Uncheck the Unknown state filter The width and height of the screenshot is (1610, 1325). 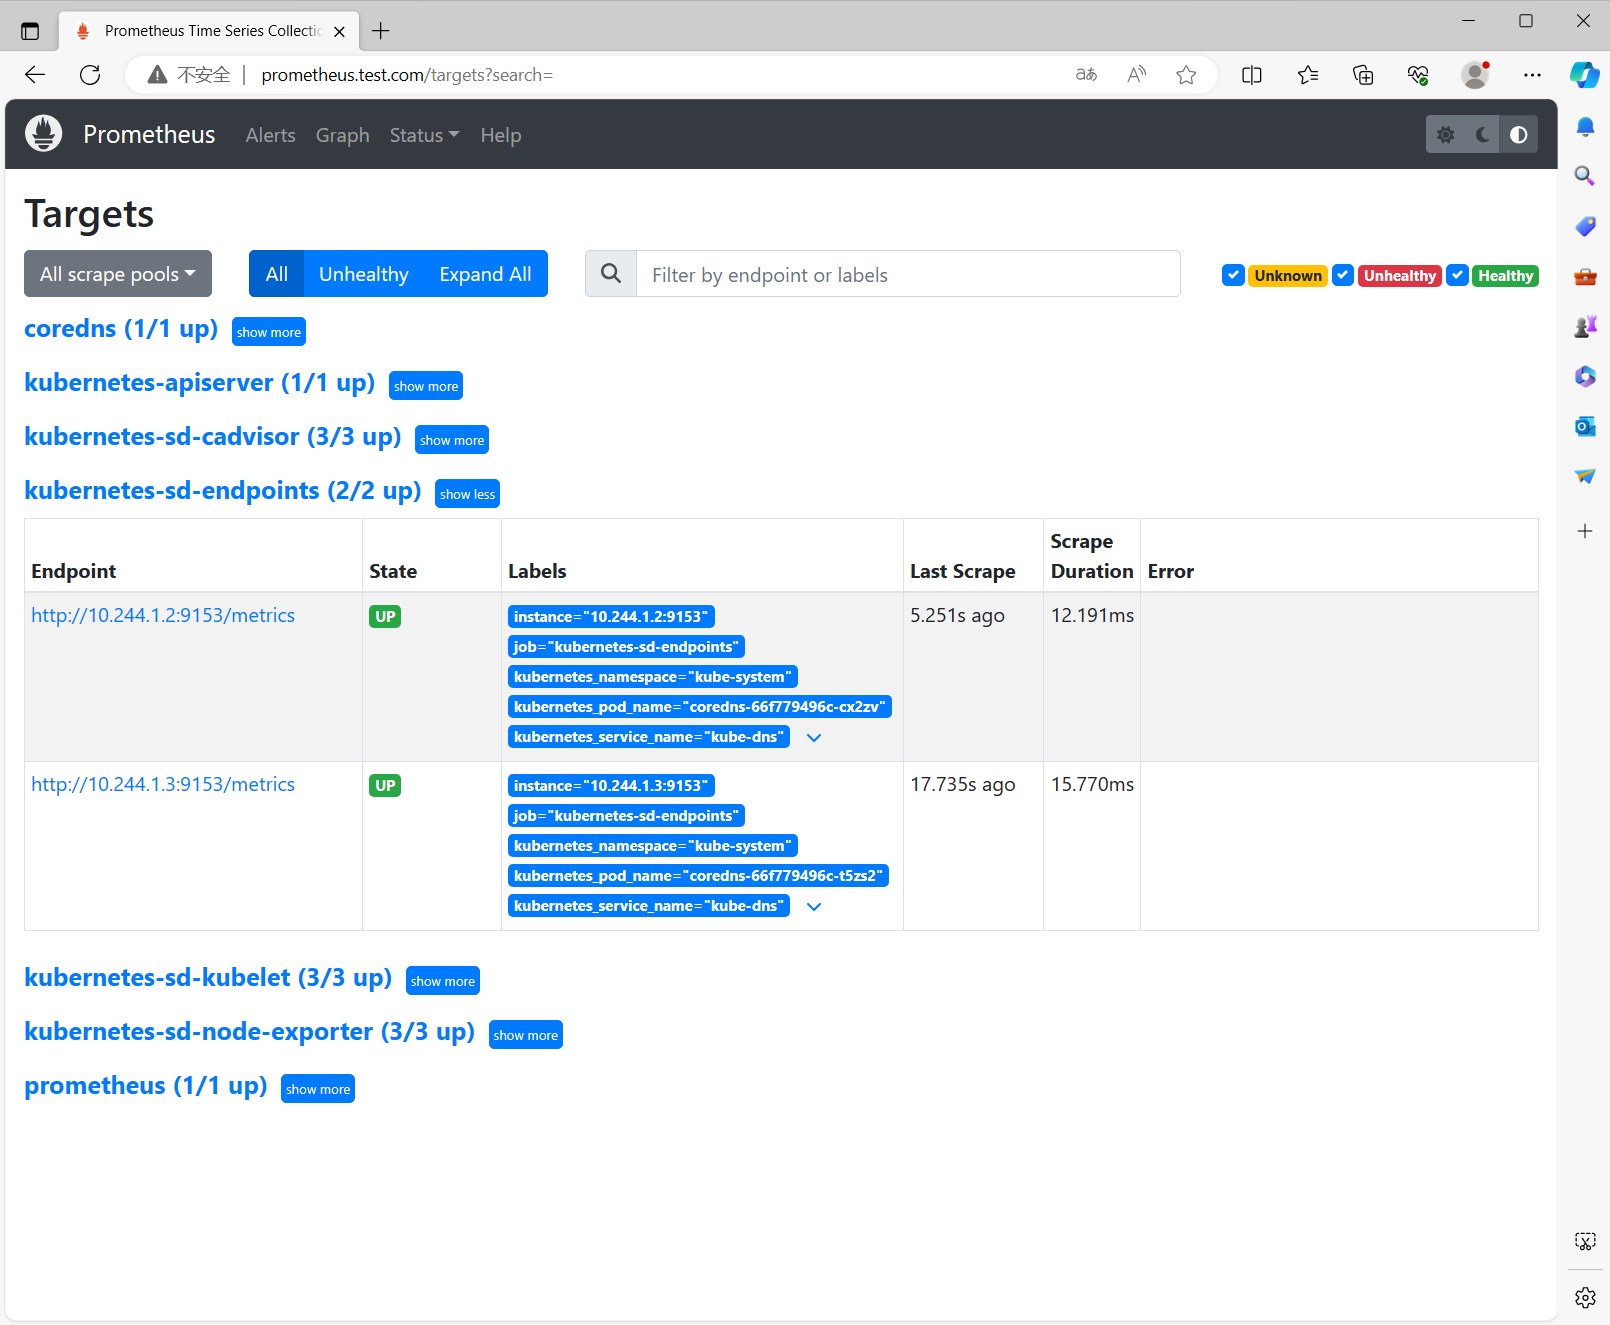(1233, 275)
